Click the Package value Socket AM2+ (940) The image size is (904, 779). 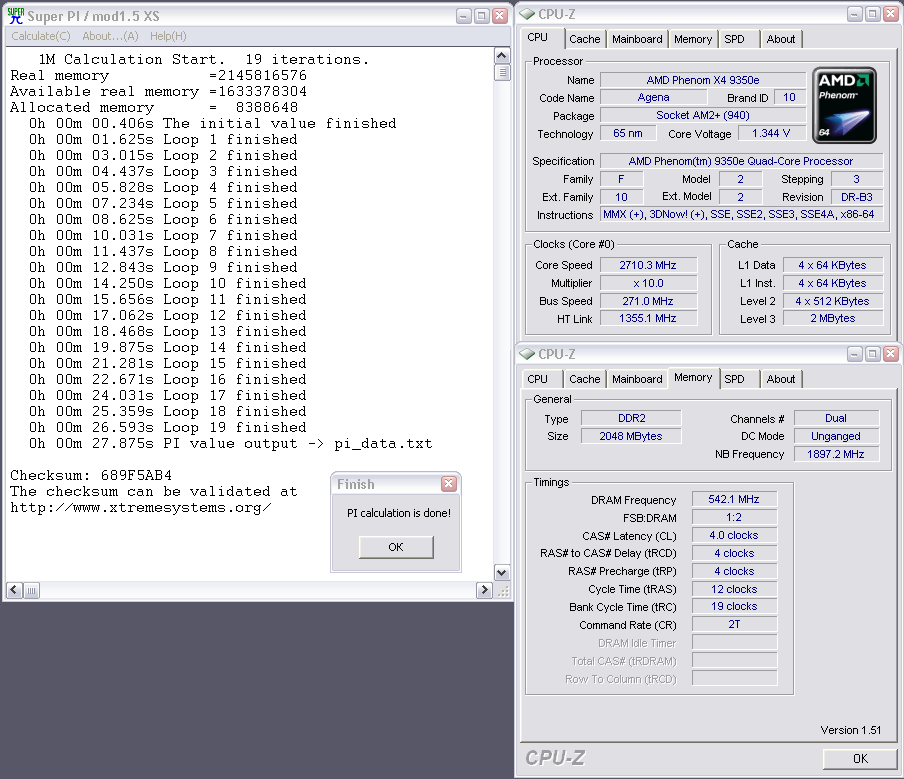tap(703, 115)
